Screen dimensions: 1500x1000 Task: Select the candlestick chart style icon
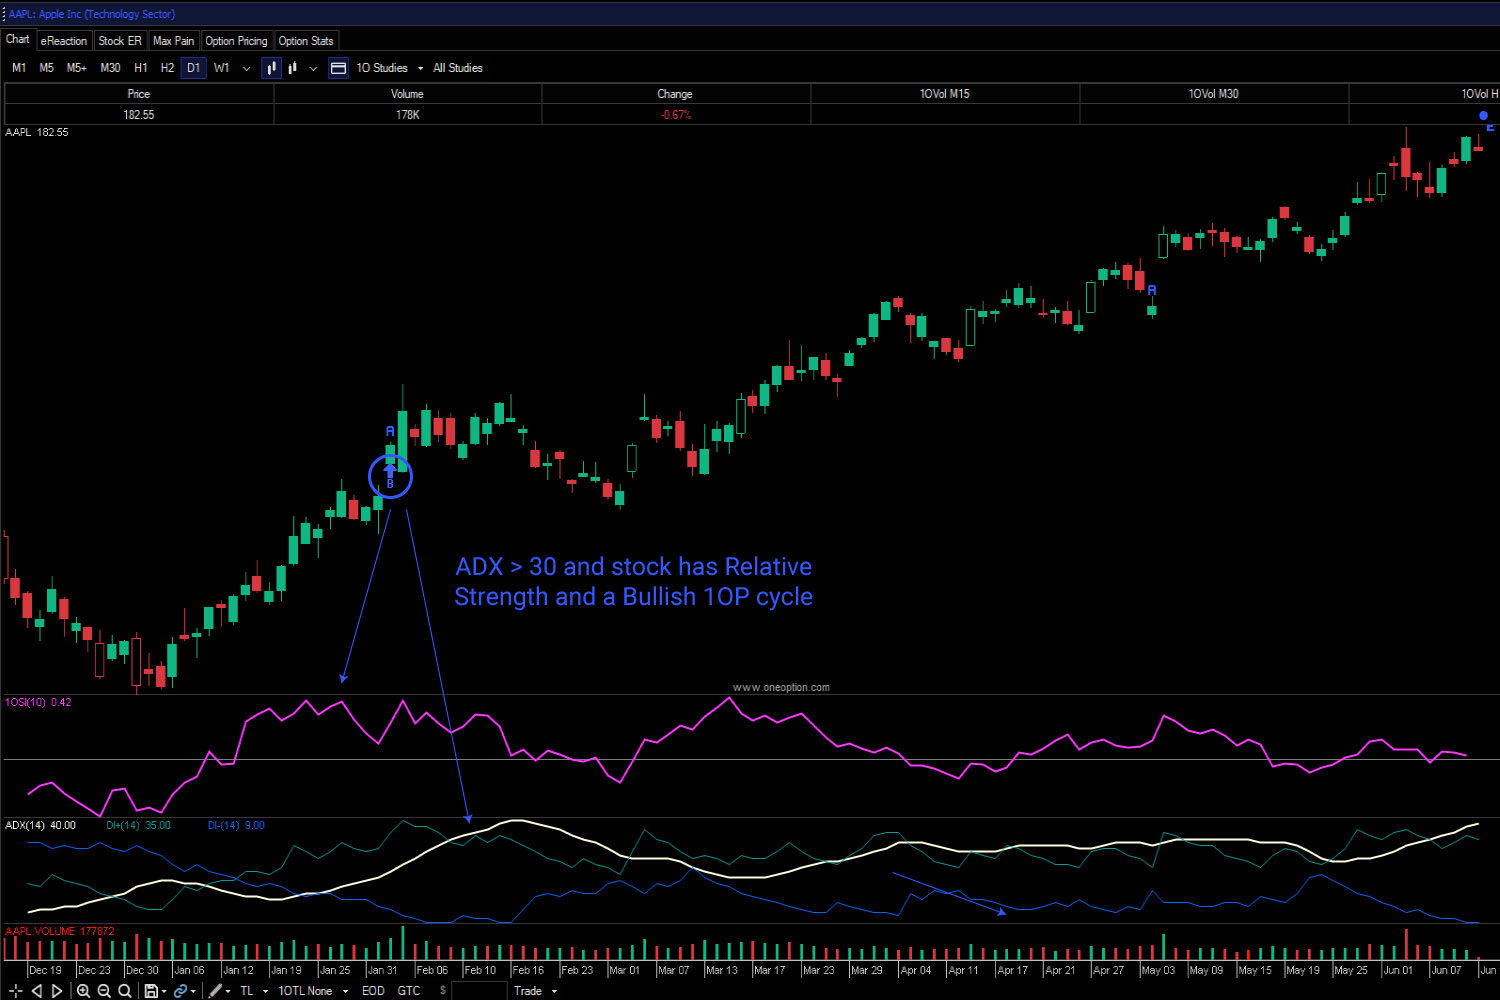pyautogui.click(x=271, y=67)
